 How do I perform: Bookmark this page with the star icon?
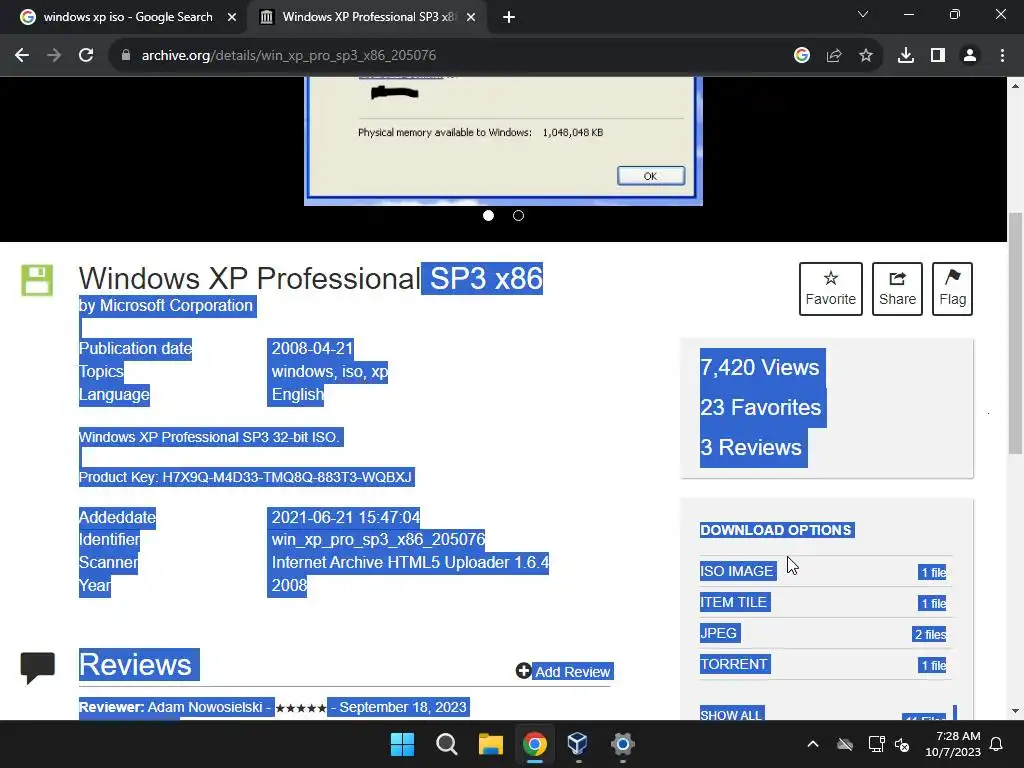(x=866, y=56)
